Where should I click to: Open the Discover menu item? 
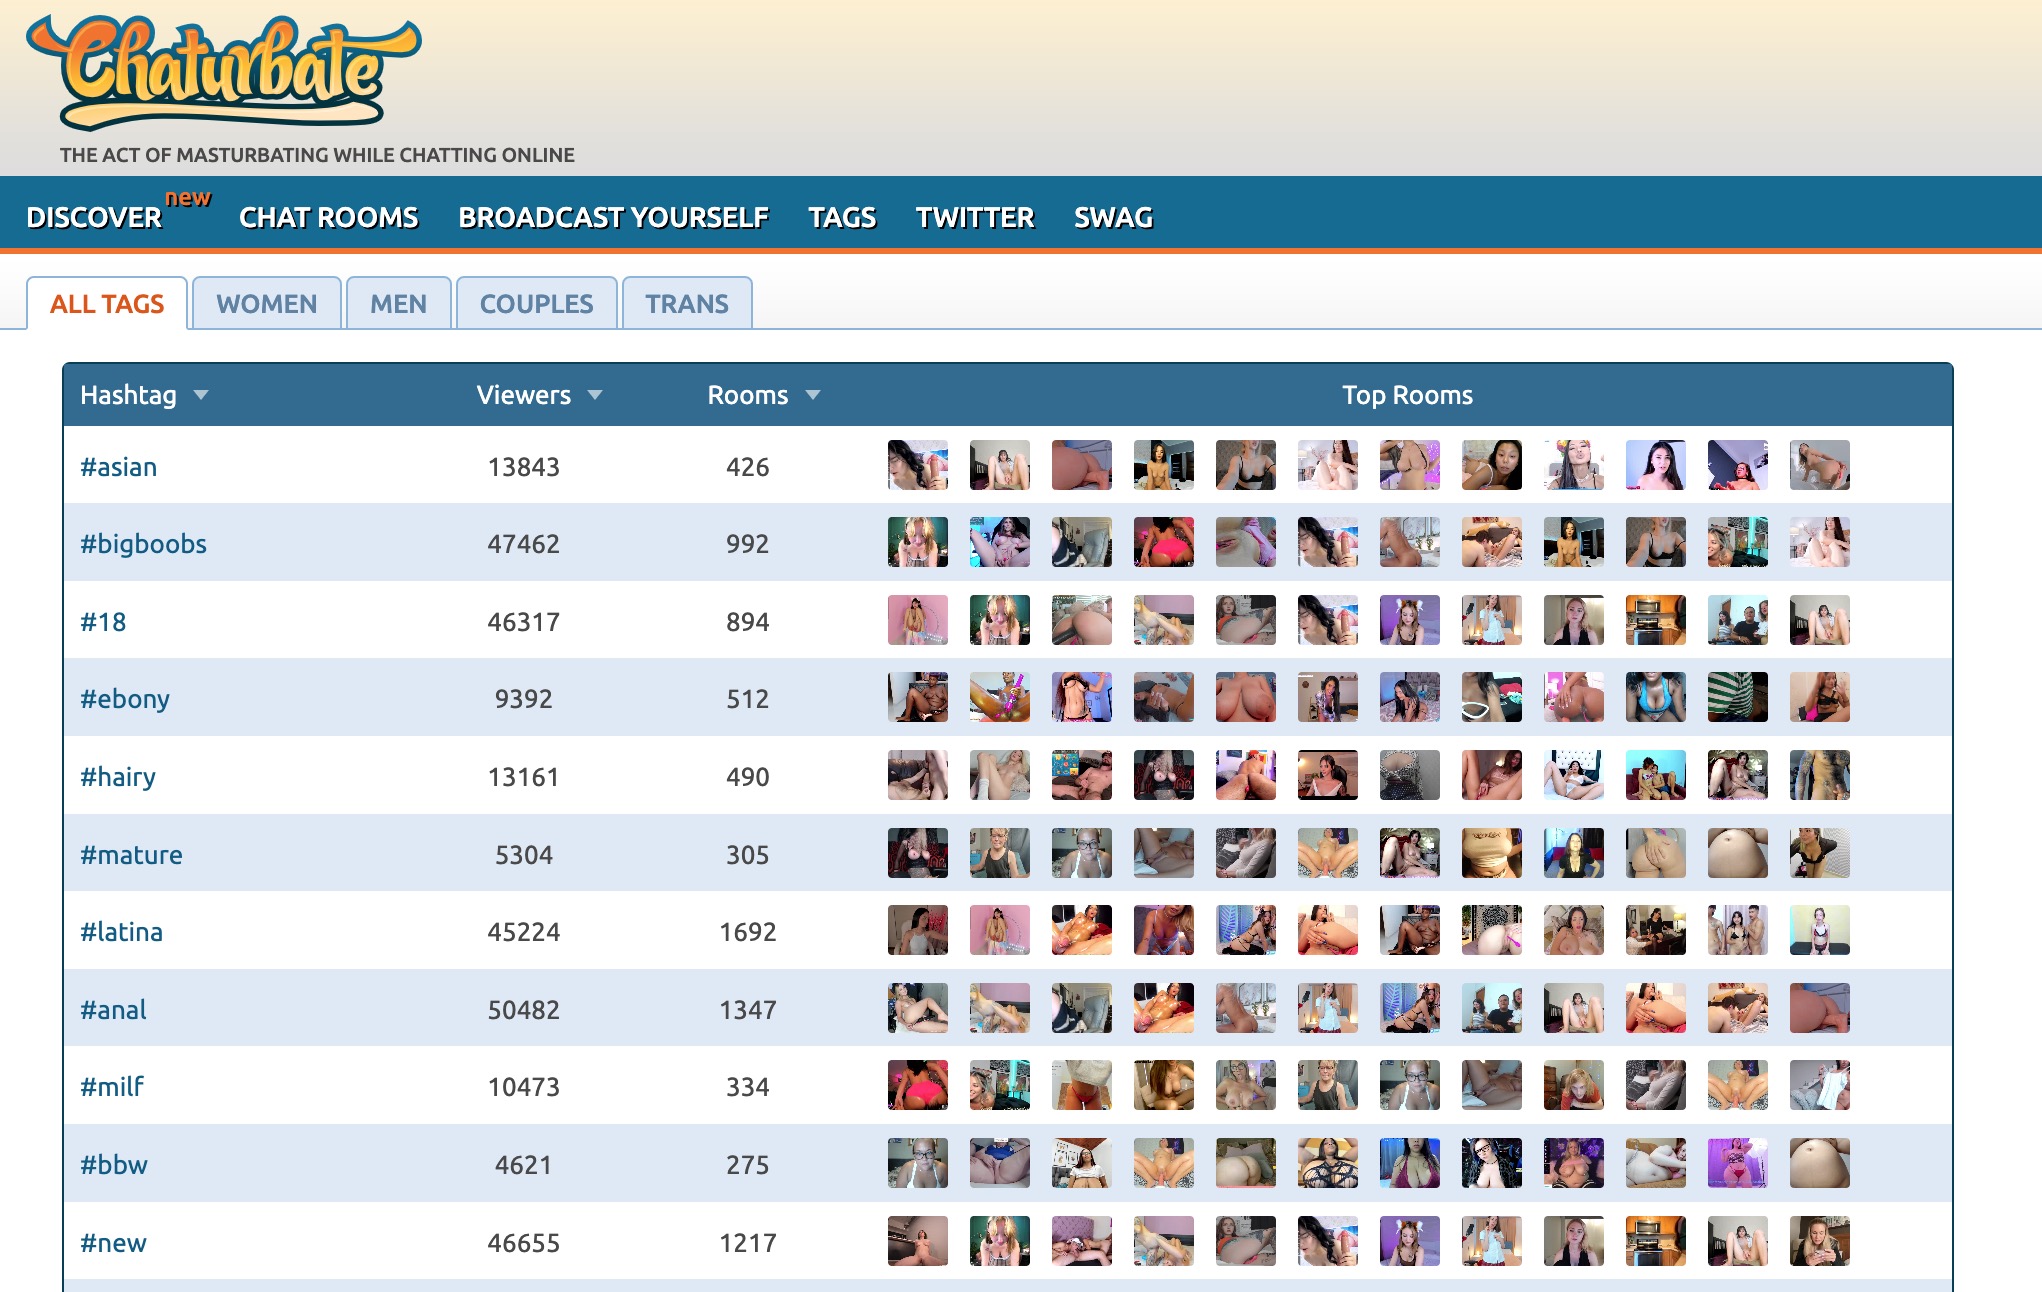(x=94, y=217)
